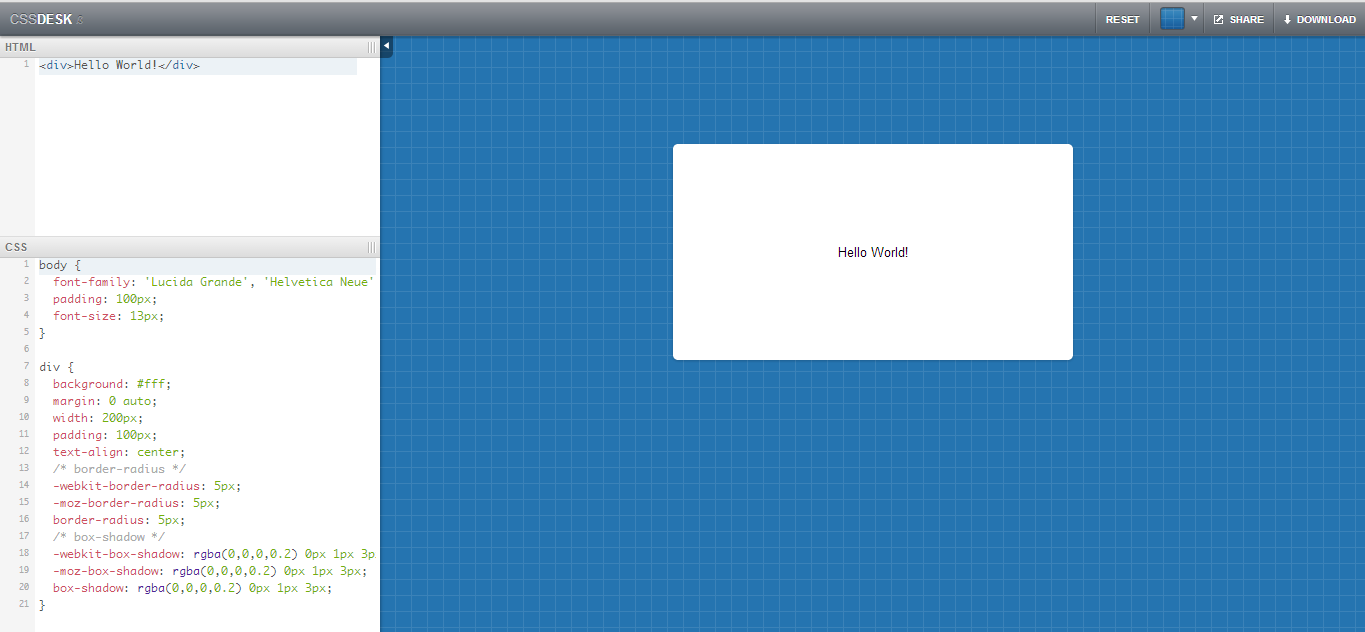The height and width of the screenshot is (632, 1365).
Task: Place the cursor on the CSS font-size line
Action: click(108, 315)
